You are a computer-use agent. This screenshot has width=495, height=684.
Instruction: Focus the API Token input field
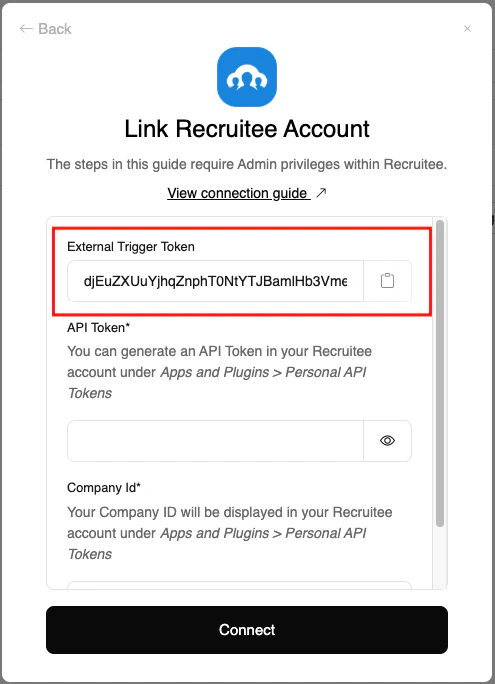pos(215,441)
